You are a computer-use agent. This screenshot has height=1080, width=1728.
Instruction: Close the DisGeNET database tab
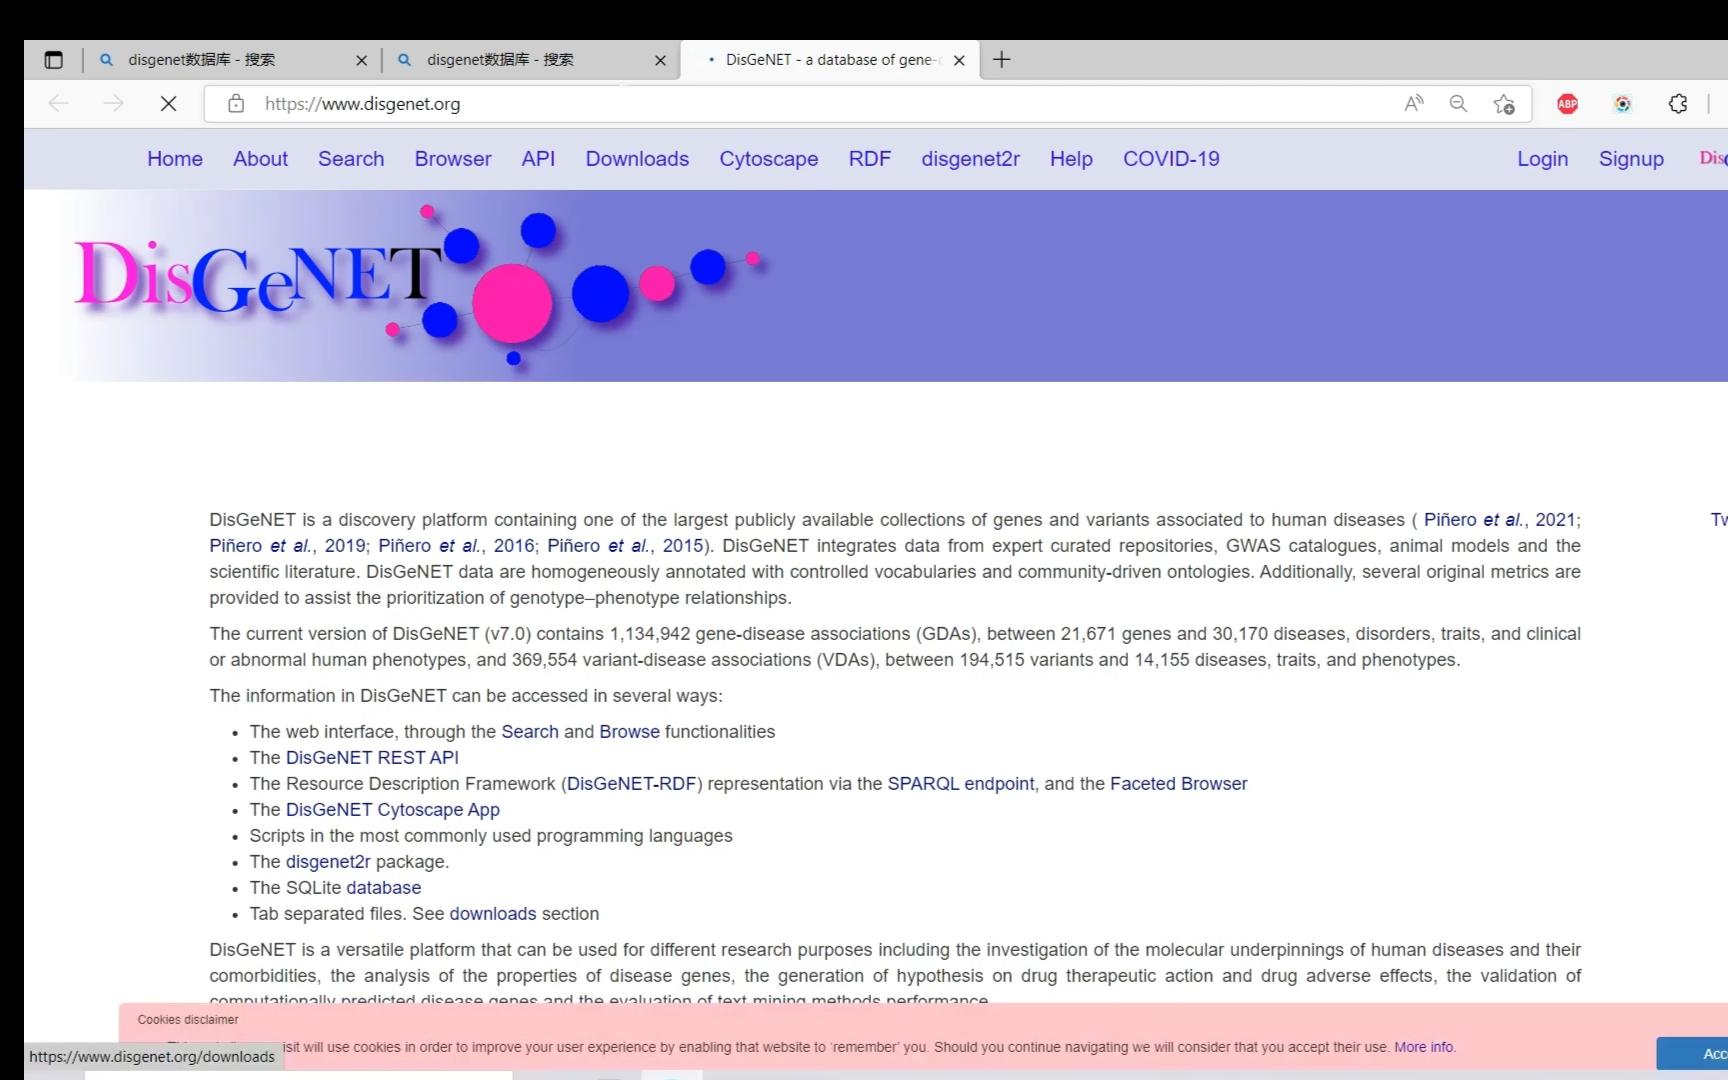[x=959, y=60]
